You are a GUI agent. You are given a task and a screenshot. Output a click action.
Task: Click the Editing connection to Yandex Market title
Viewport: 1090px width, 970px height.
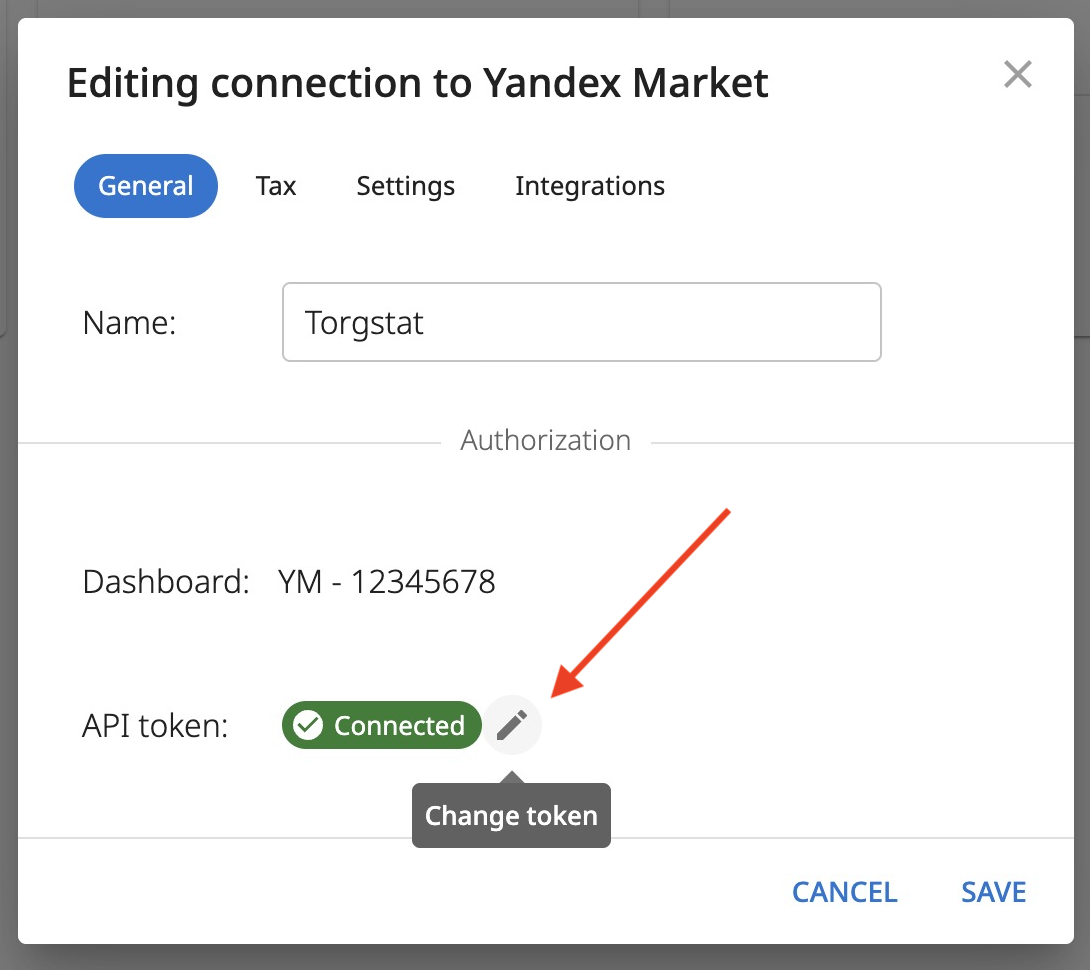pyautogui.click(x=417, y=83)
